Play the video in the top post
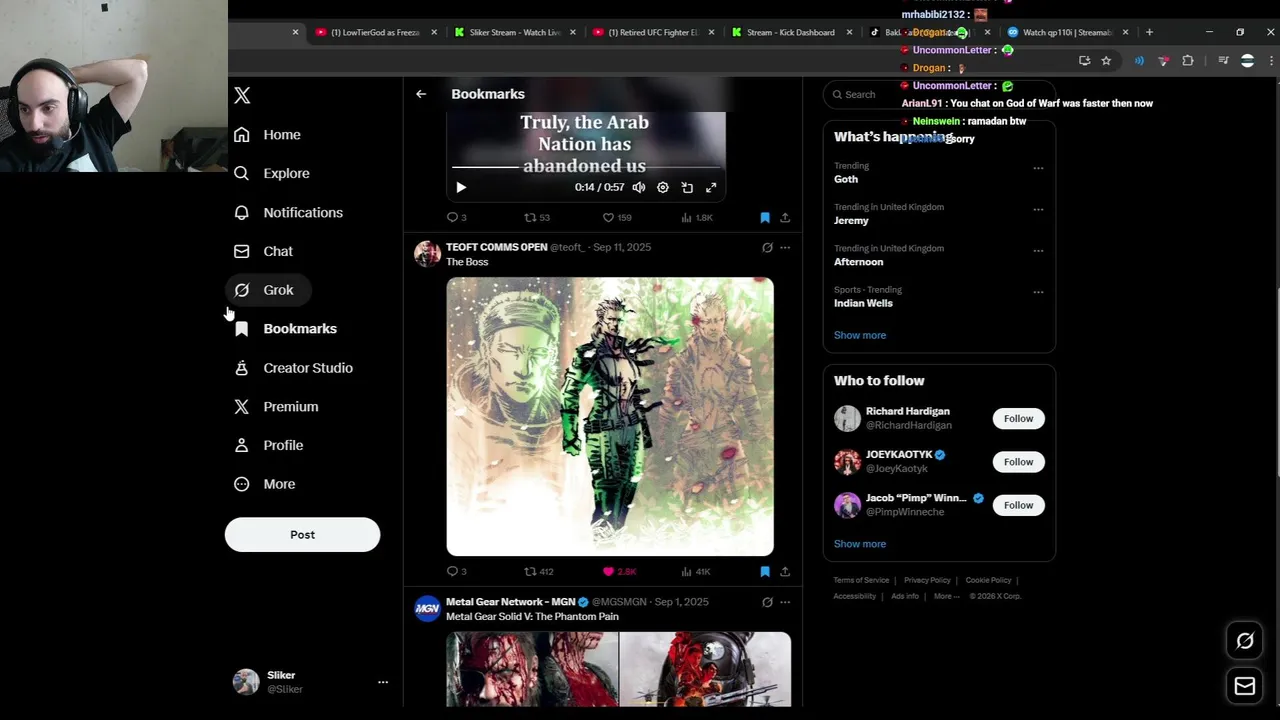1280x720 pixels. pos(461,187)
